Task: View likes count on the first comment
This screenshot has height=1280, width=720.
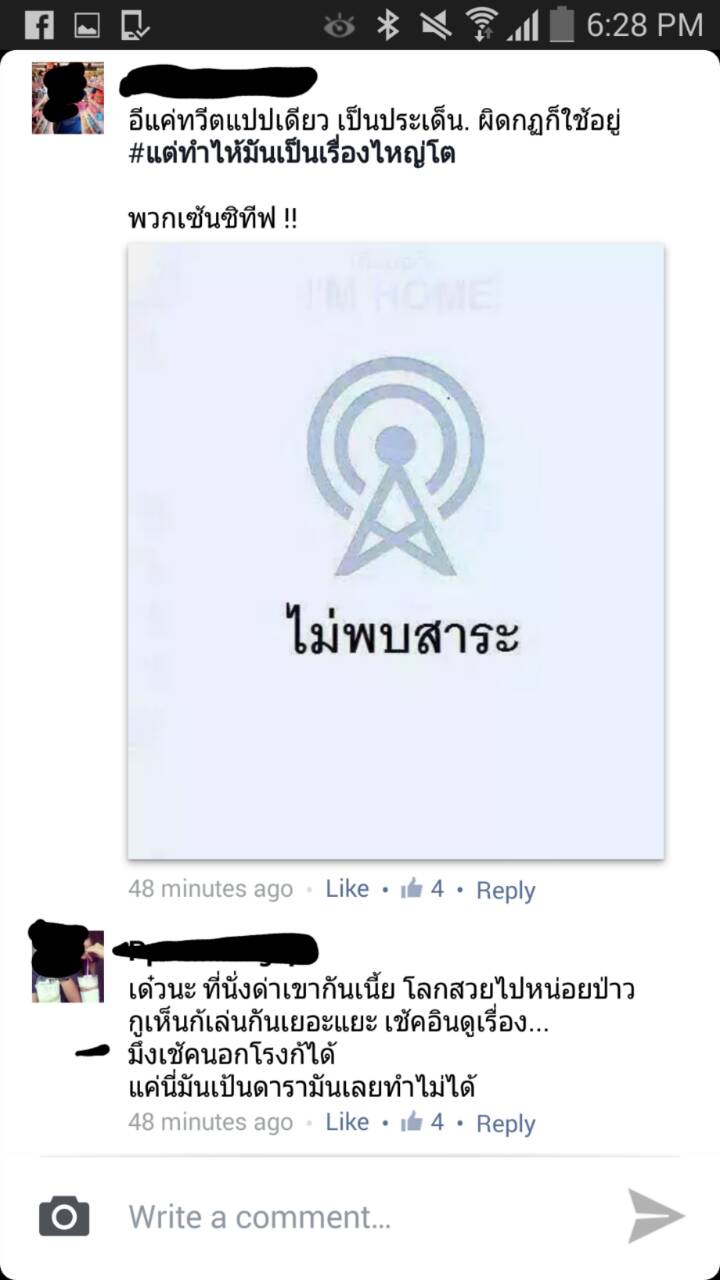Action: pyautogui.click(x=422, y=889)
